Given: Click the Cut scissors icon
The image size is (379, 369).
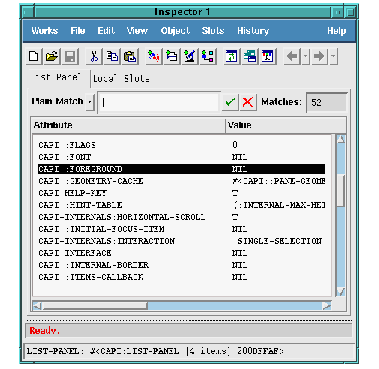Looking at the screenshot, I should pos(94,56).
